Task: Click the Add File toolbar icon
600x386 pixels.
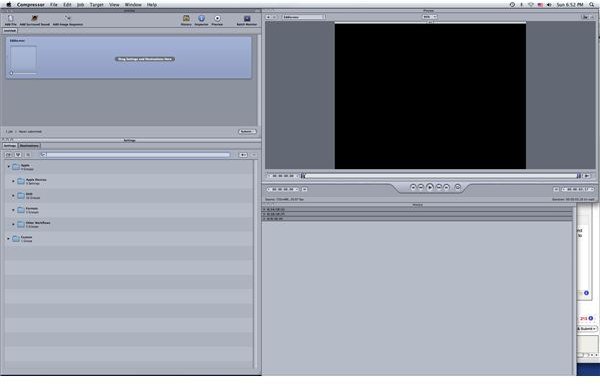Action: pyautogui.click(x=10, y=19)
